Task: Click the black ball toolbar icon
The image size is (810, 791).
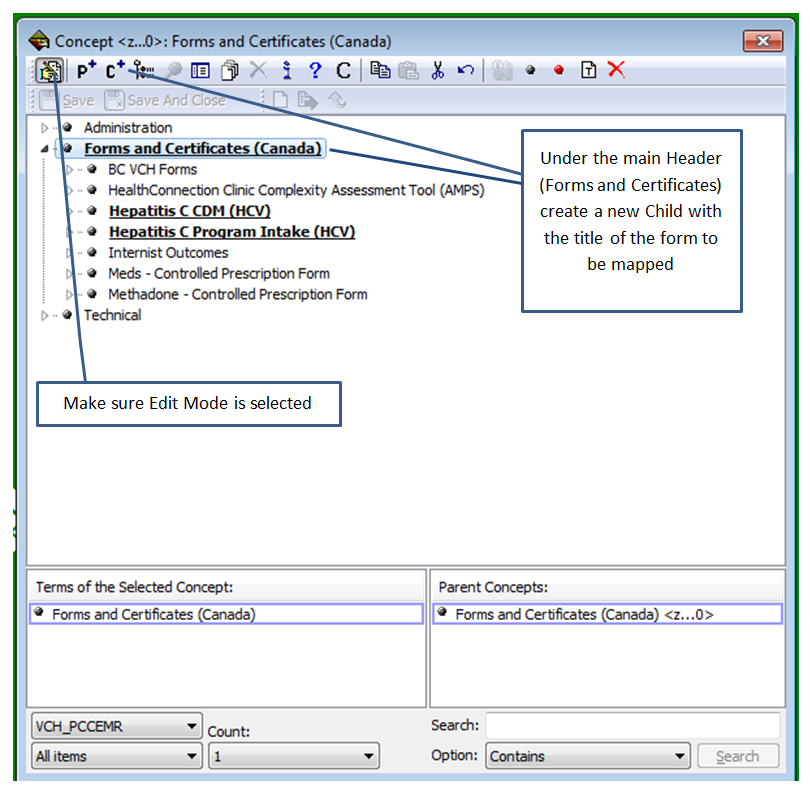Action: coord(531,70)
